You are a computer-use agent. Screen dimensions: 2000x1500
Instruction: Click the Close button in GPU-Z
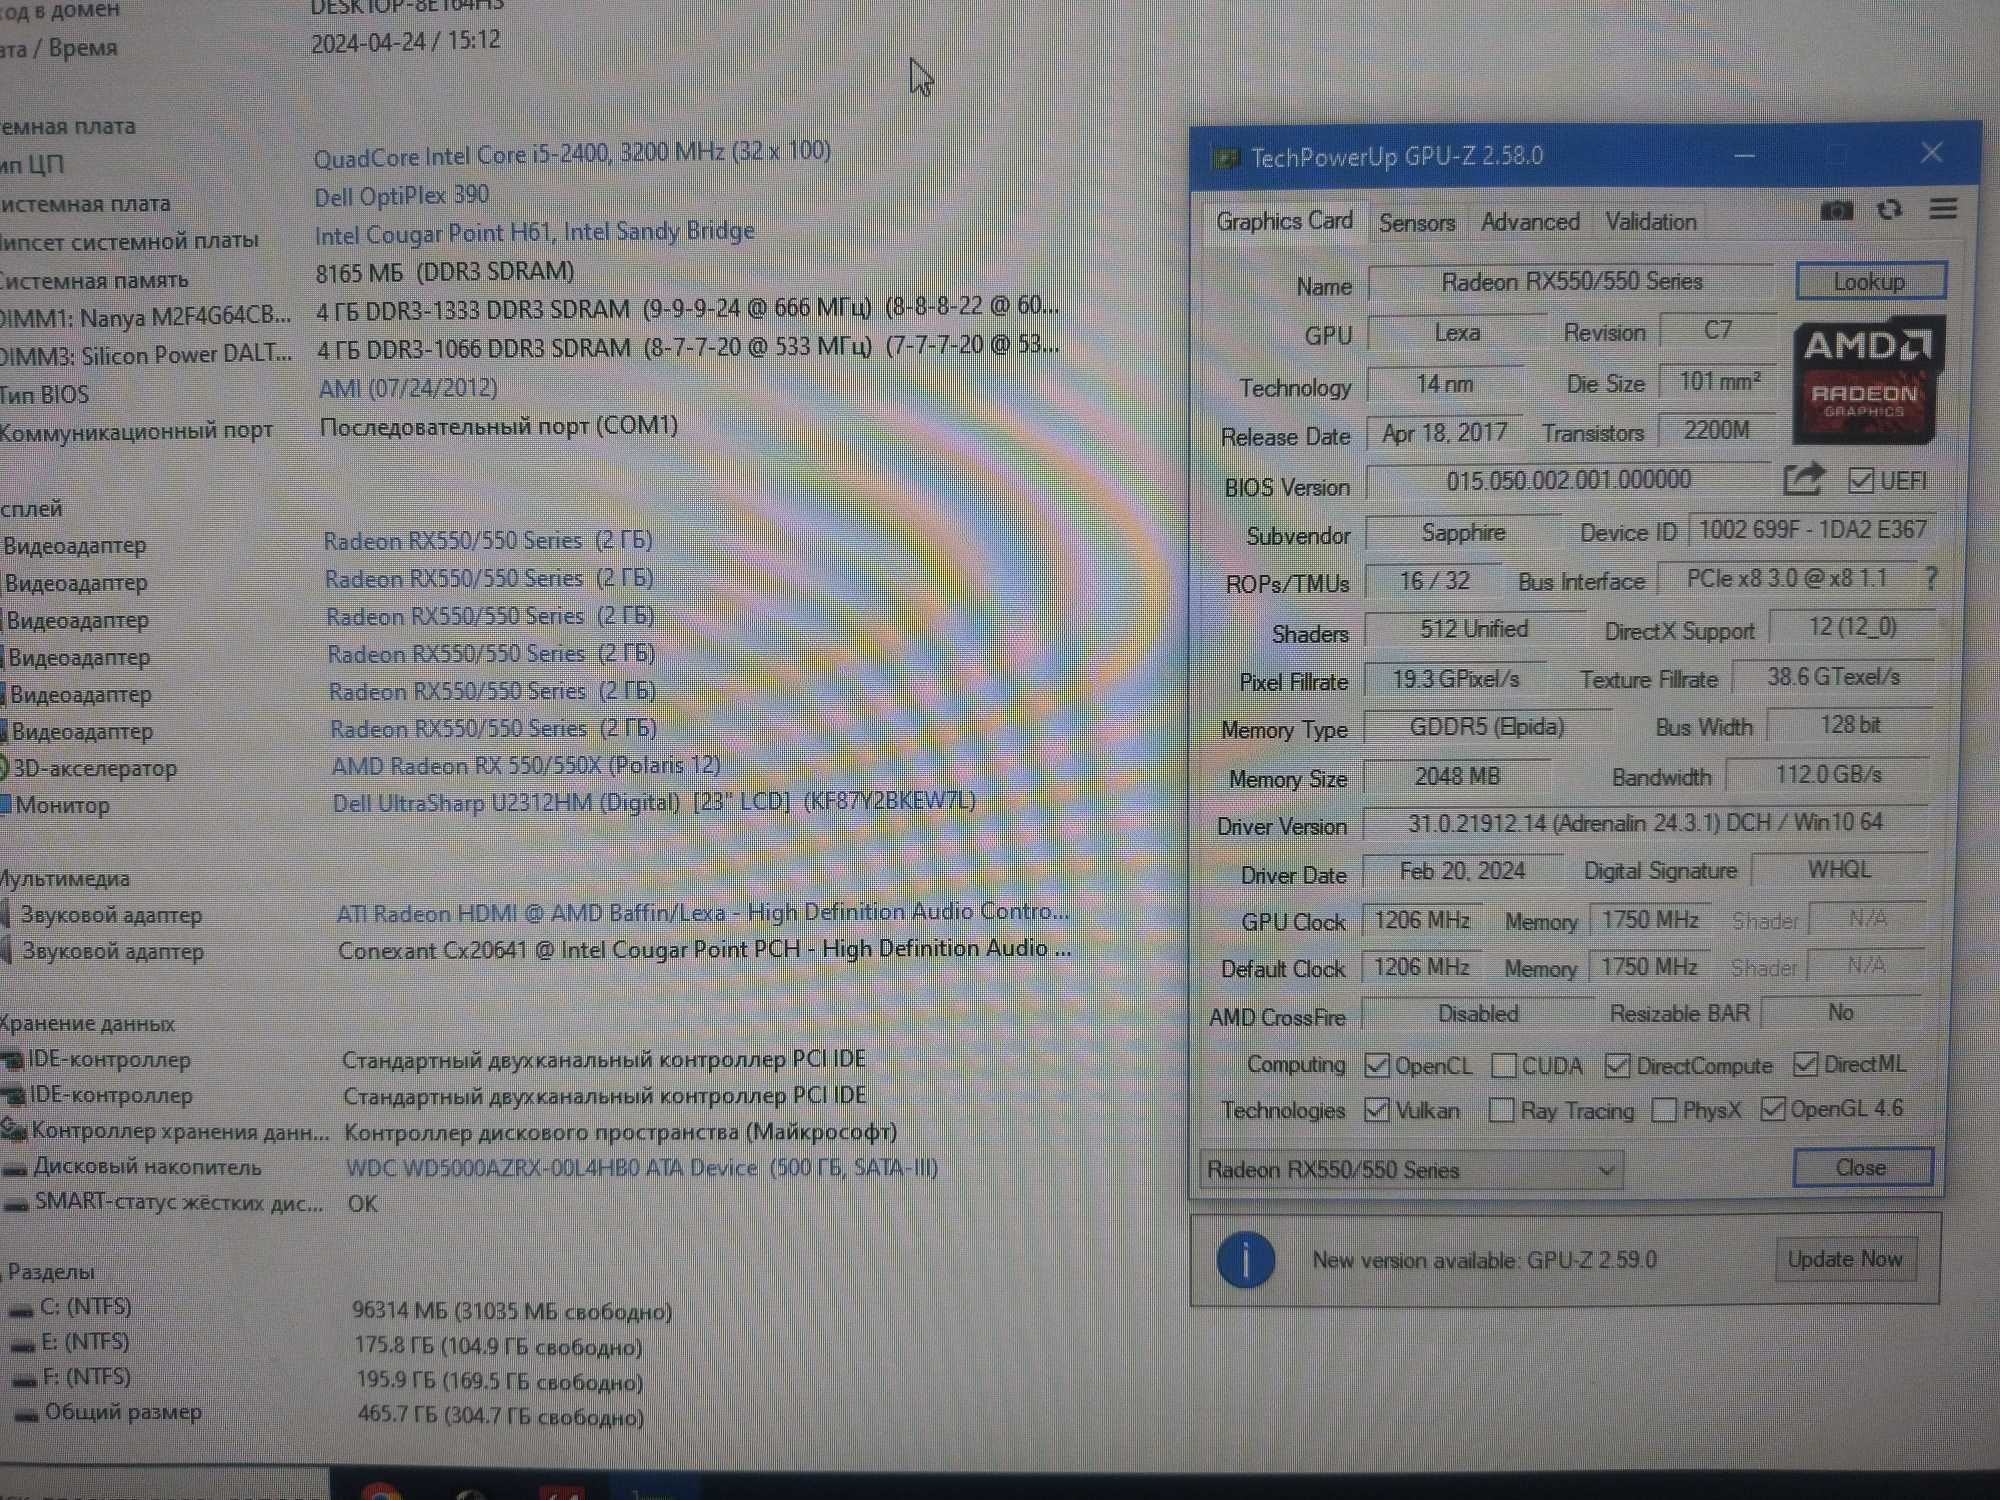click(x=1861, y=1168)
